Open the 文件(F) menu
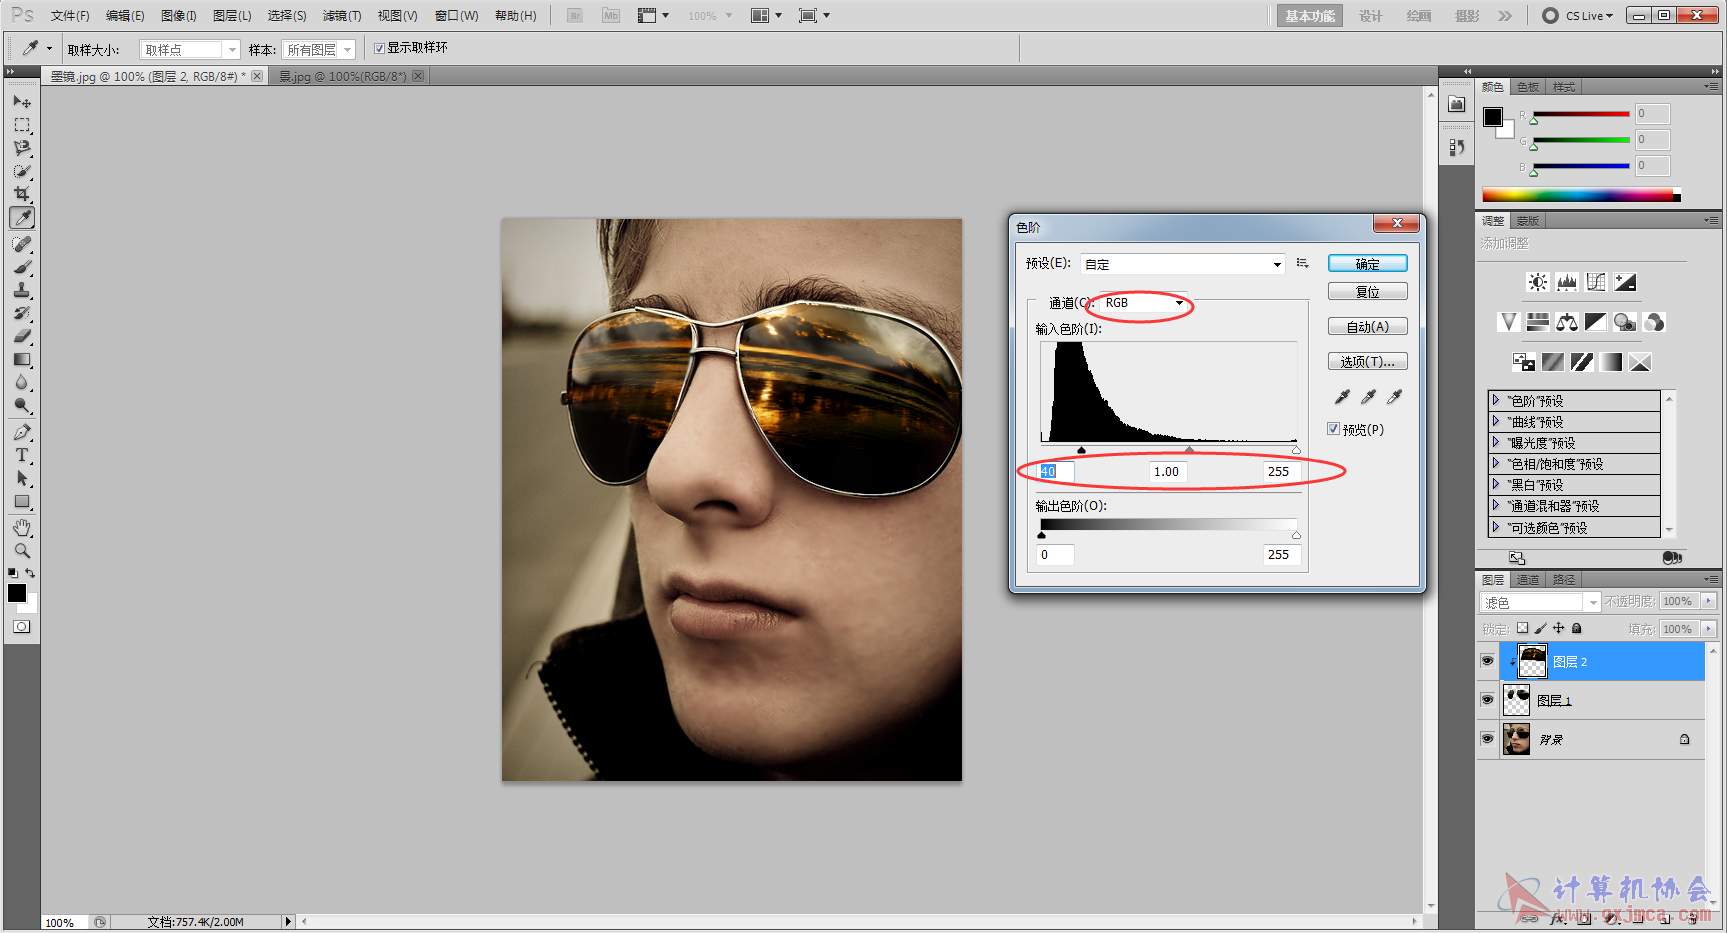The width and height of the screenshot is (1727, 933). pyautogui.click(x=70, y=16)
